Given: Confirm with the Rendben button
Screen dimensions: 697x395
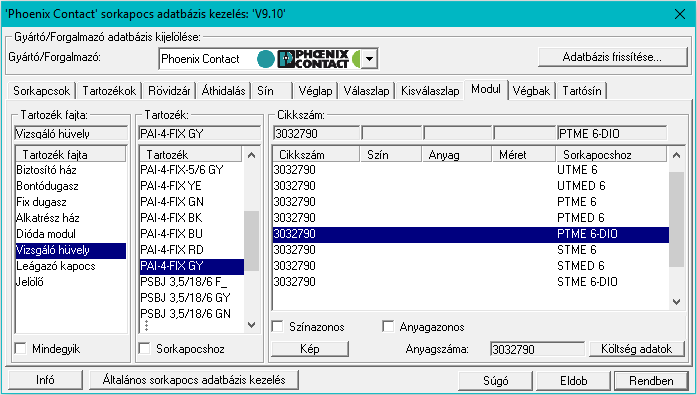Looking at the screenshot, I should pyautogui.click(x=651, y=381).
